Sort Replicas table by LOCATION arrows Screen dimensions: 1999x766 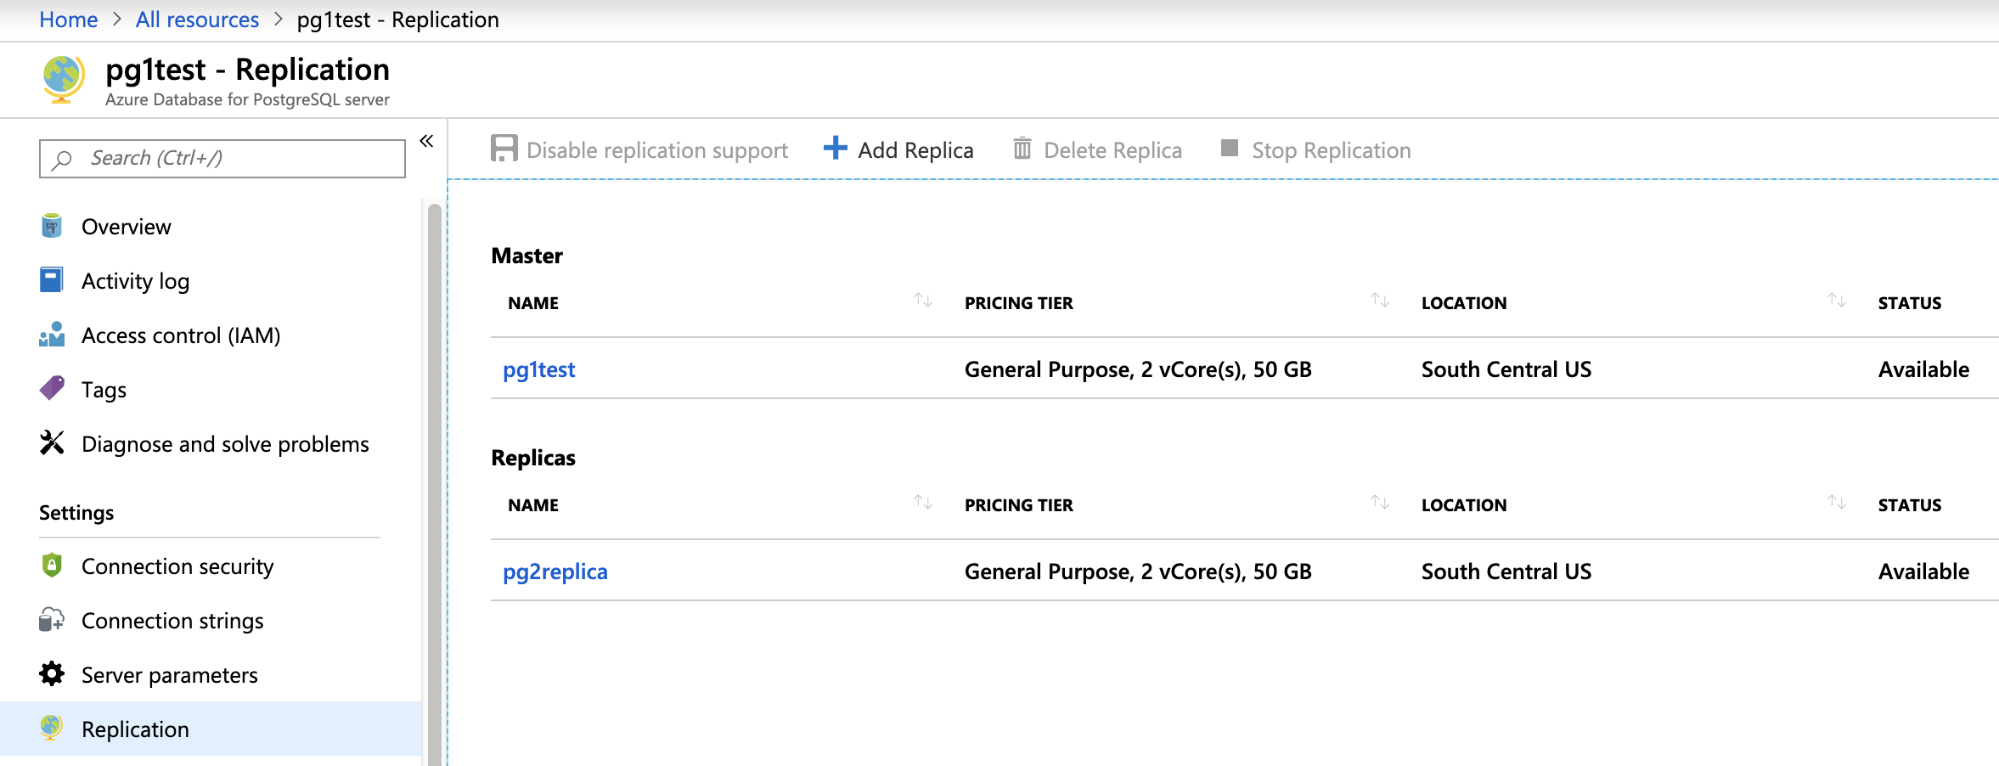click(1837, 502)
